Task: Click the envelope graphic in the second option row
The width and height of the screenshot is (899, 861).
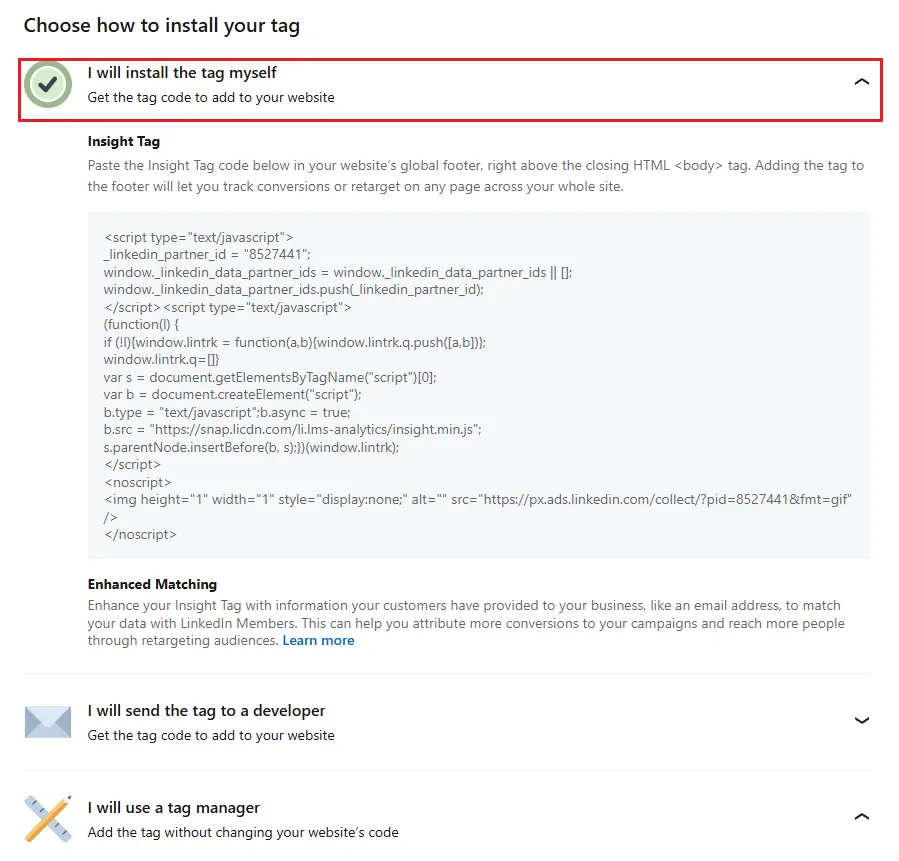Action: (47, 721)
